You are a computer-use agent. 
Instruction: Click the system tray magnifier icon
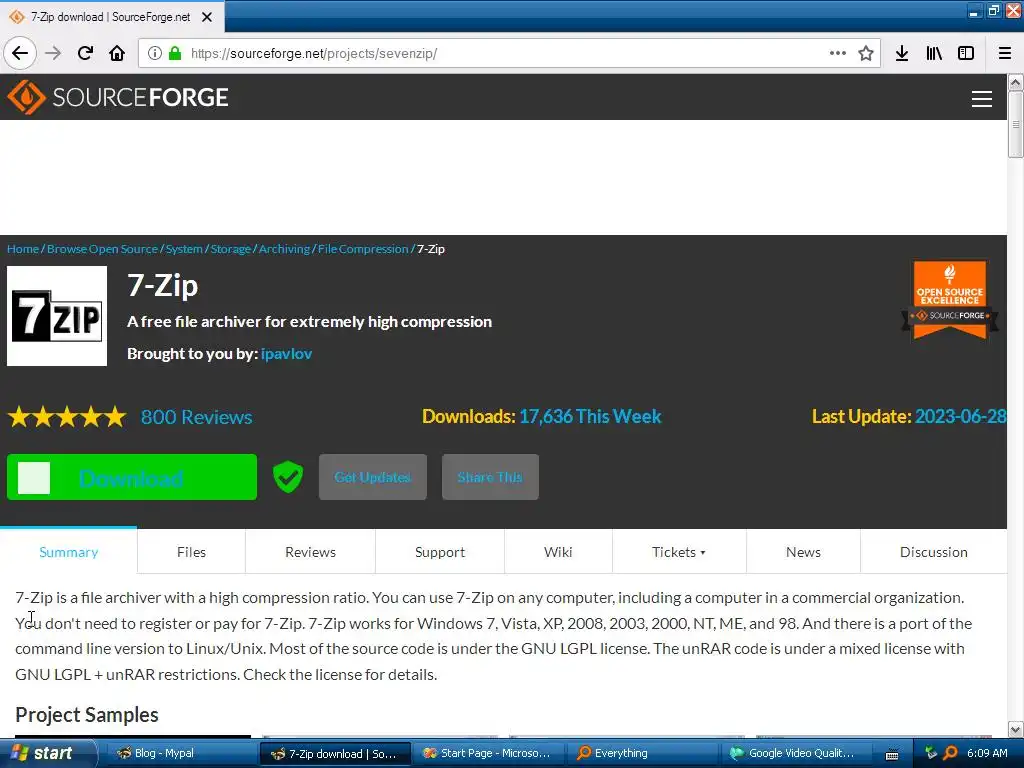951,753
